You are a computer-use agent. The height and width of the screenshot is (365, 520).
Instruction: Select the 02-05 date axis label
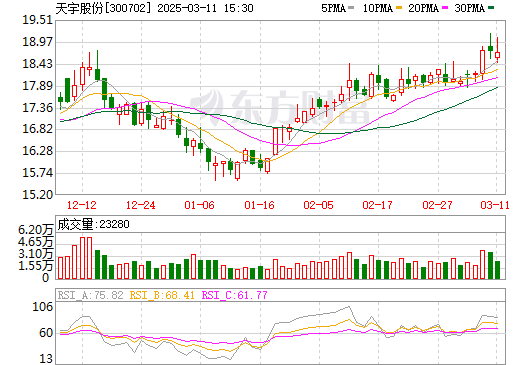(x=318, y=205)
